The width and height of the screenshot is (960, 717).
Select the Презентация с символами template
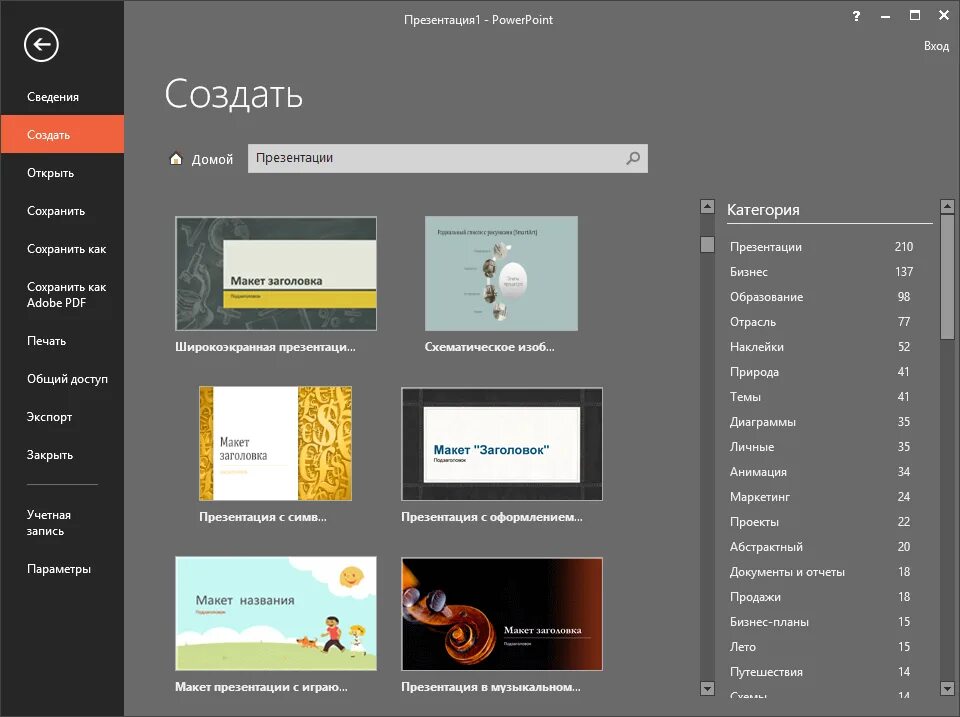click(x=275, y=443)
